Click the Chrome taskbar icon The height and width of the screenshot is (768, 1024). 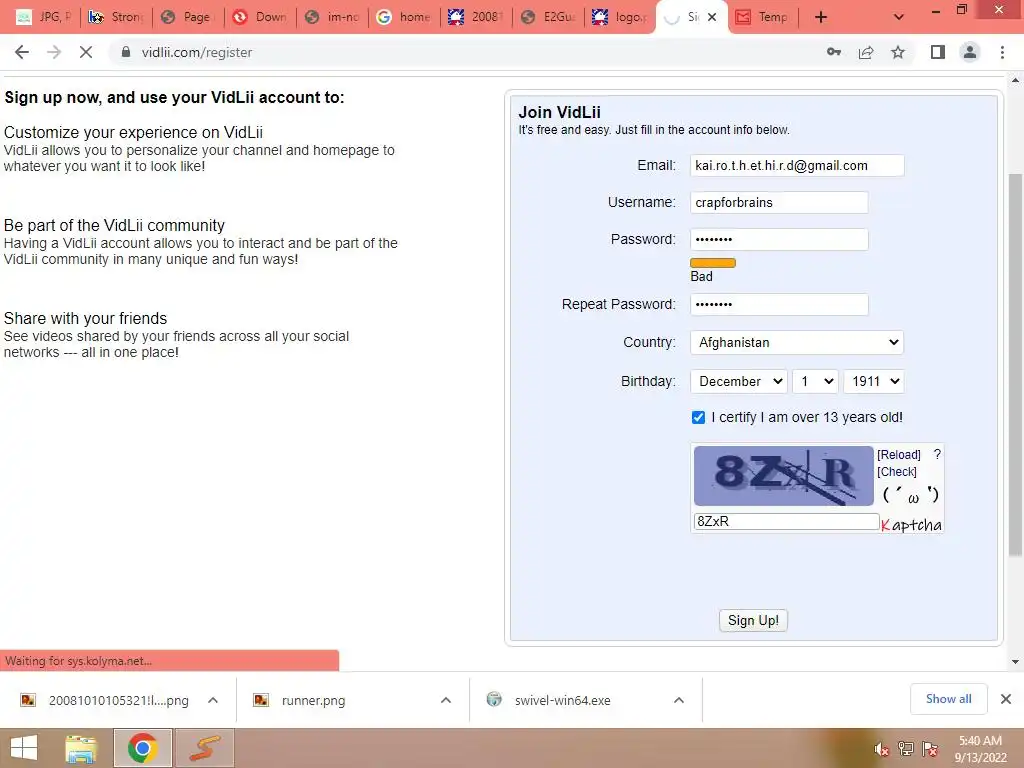pyautogui.click(x=142, y=748)
